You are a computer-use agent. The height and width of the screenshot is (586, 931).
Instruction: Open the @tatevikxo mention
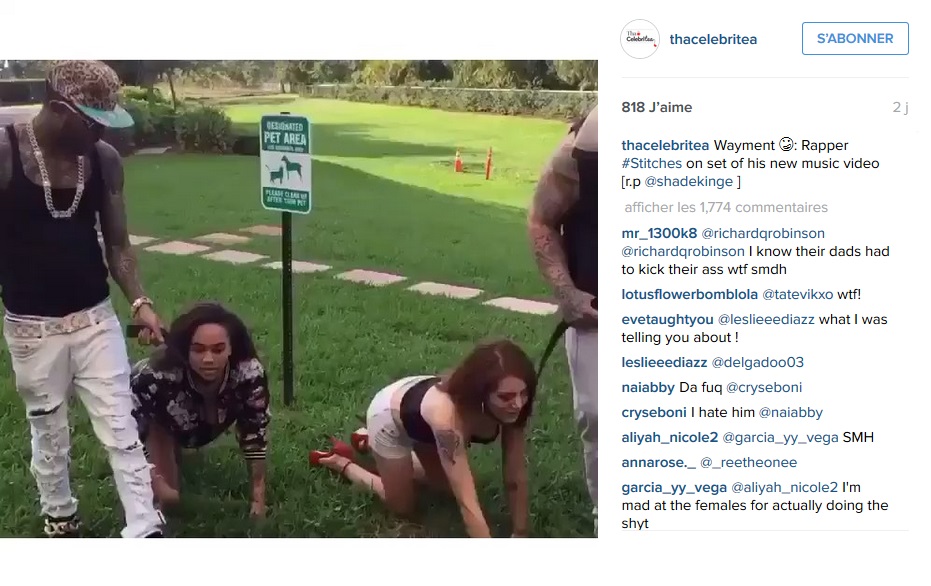point(797,294)
